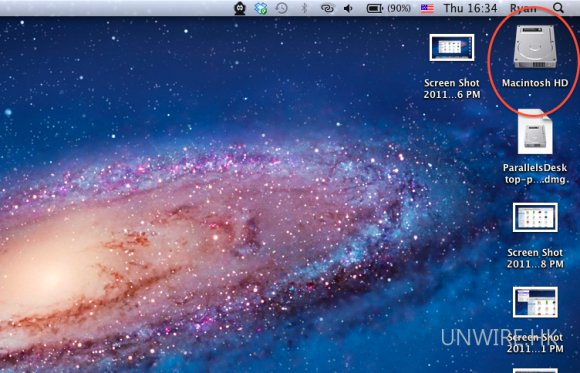Click the battery 90% status indicator
Screen dimensions: 580x373
pos(388,8)
